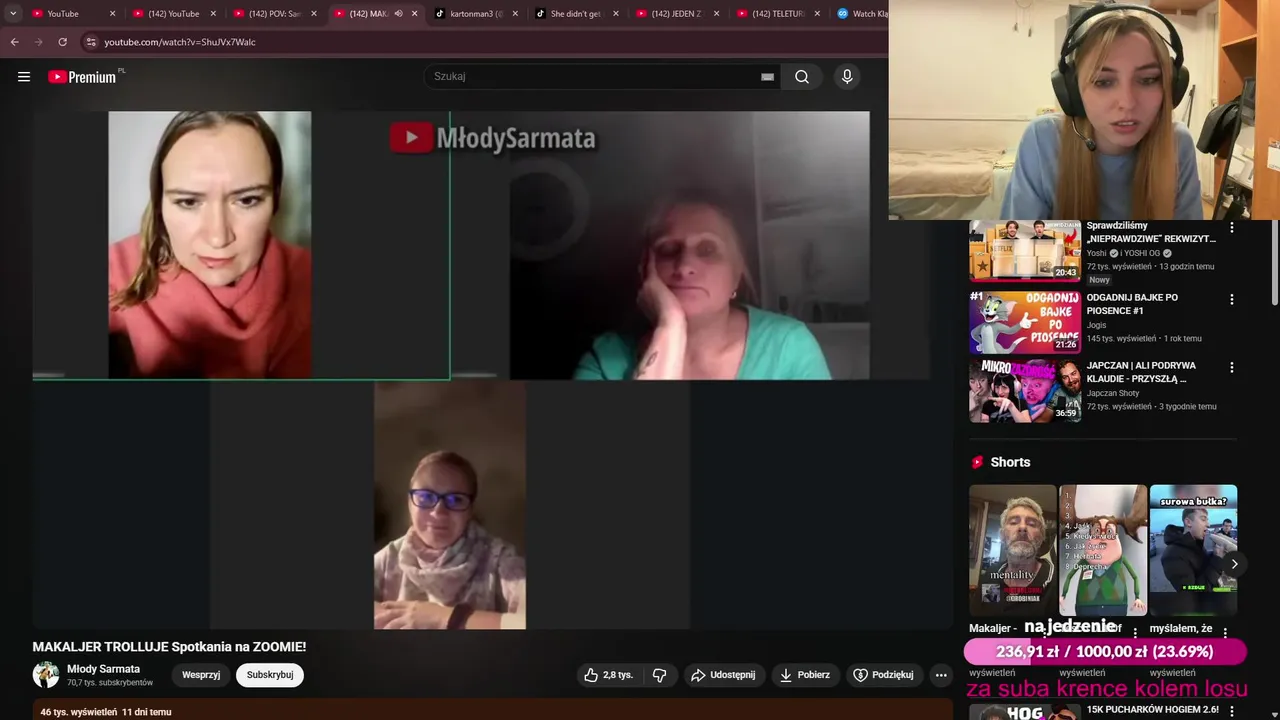
Task: Open Młody Sarmata channel avatar
Action: [46, 675]
